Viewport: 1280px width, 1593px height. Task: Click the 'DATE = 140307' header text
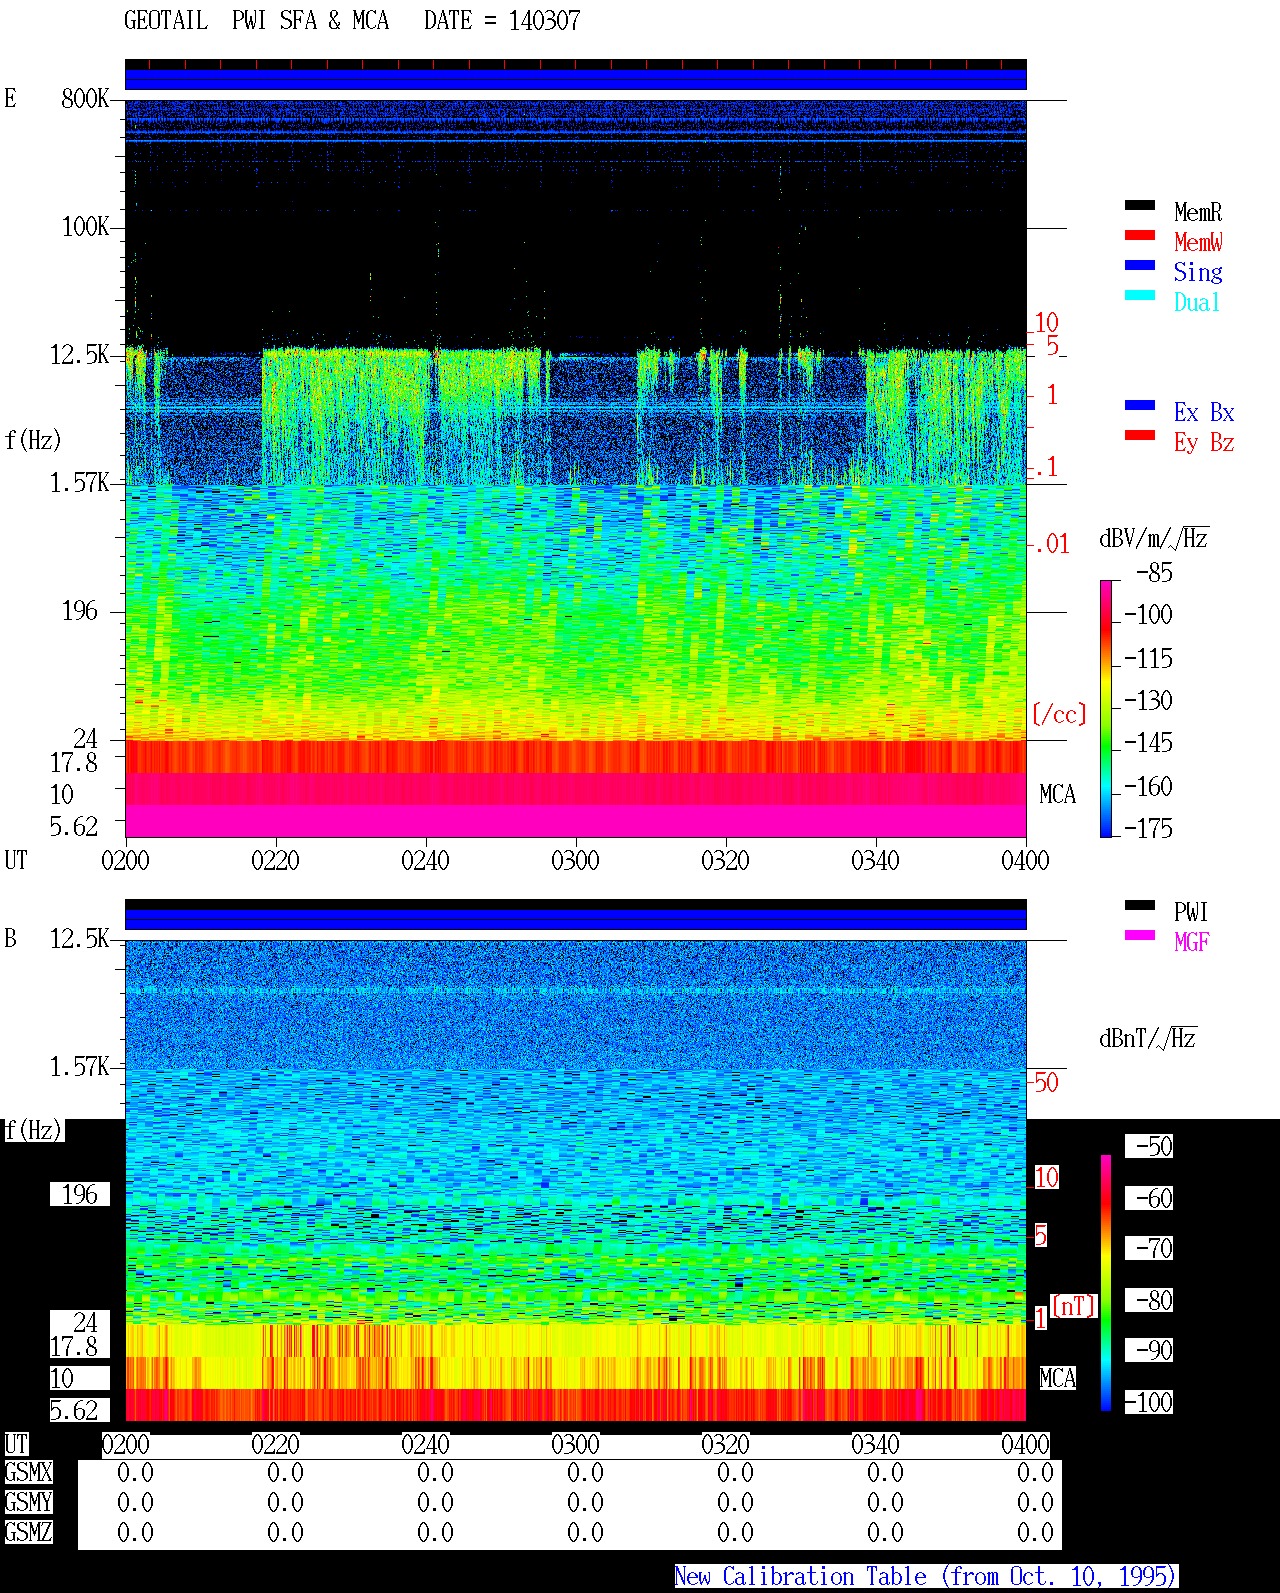tap(502, 20)
